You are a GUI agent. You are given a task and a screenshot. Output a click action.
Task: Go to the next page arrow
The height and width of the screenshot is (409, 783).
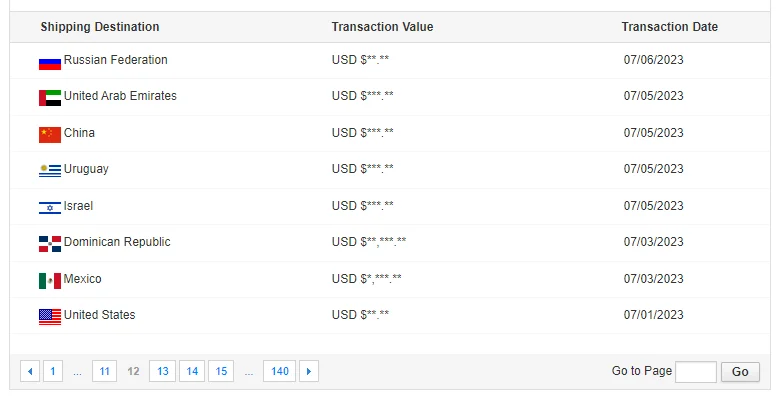309,372
